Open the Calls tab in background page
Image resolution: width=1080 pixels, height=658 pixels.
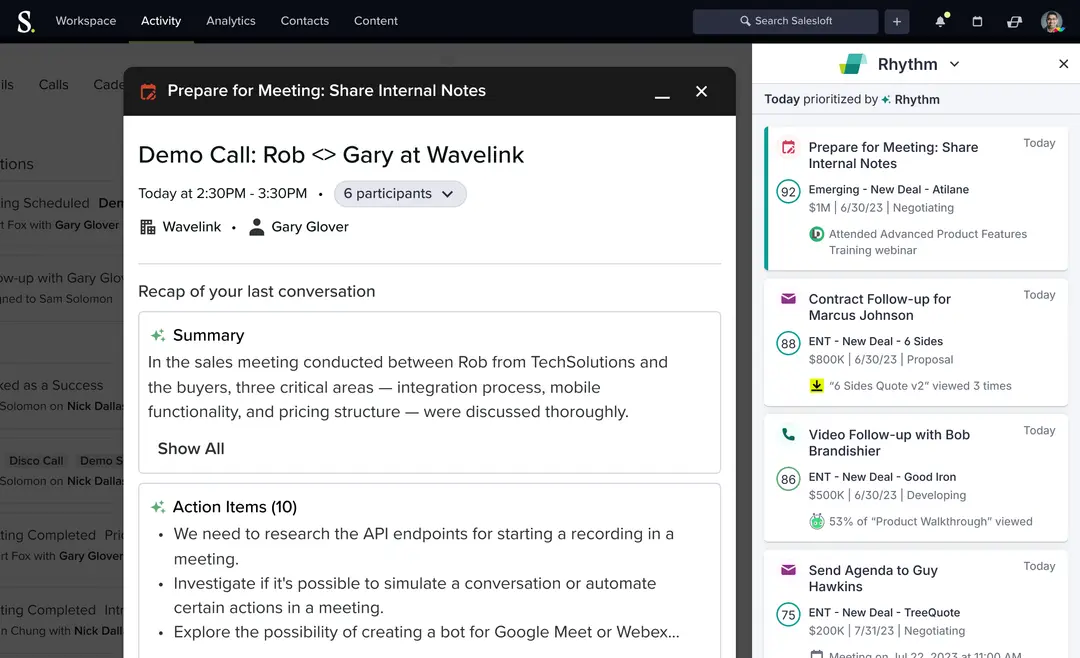[x=53, y=85]
